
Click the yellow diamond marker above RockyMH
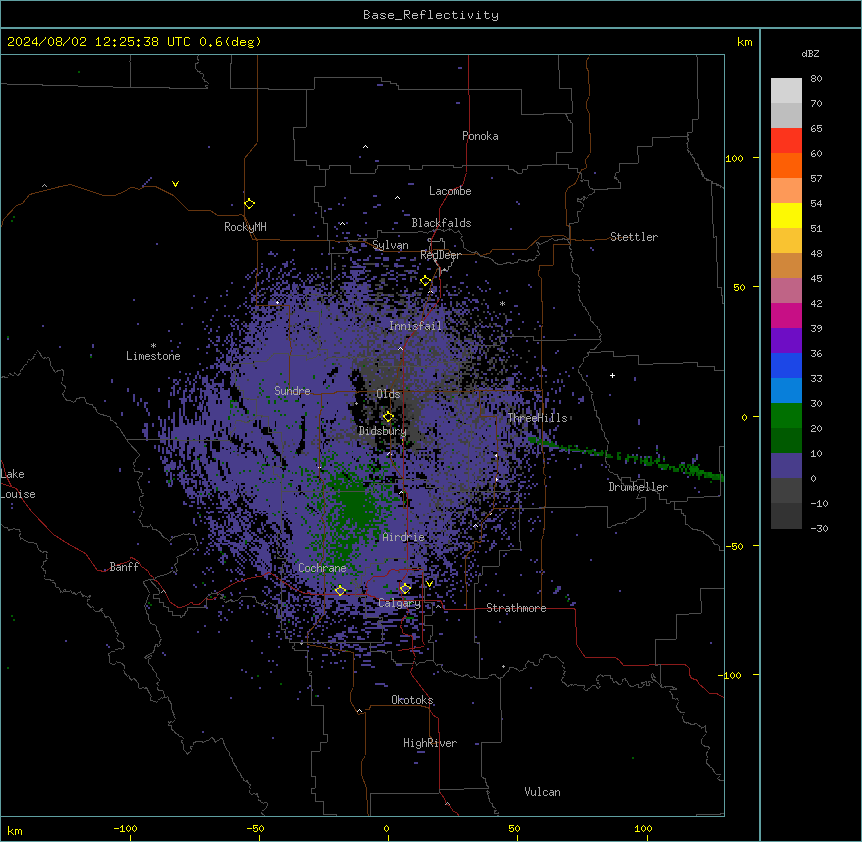tap(250, 204)
